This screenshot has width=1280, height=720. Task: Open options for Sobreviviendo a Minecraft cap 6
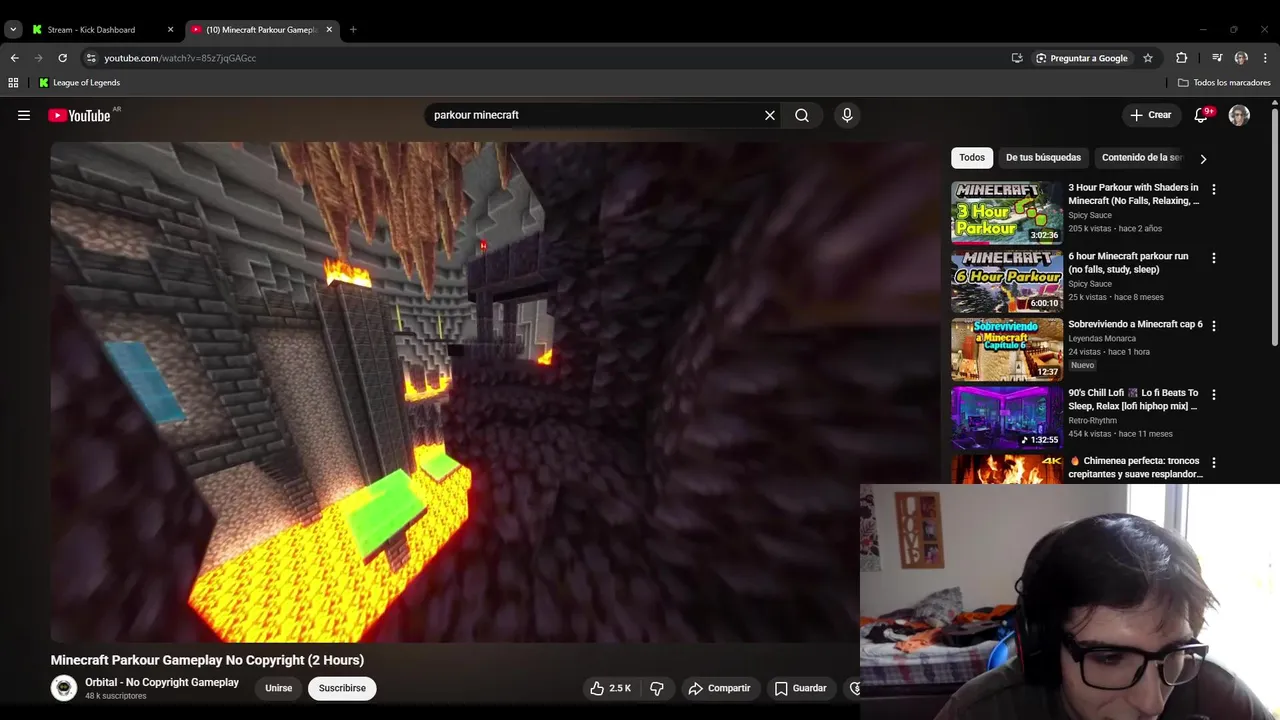[1214, 326]
